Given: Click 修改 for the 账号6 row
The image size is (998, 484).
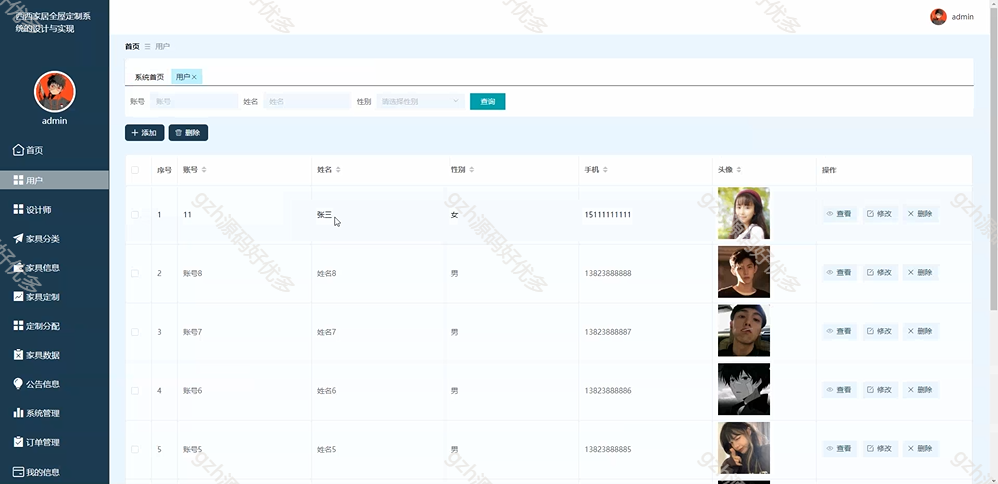Looking at the screenshot, I should (880, 390).
